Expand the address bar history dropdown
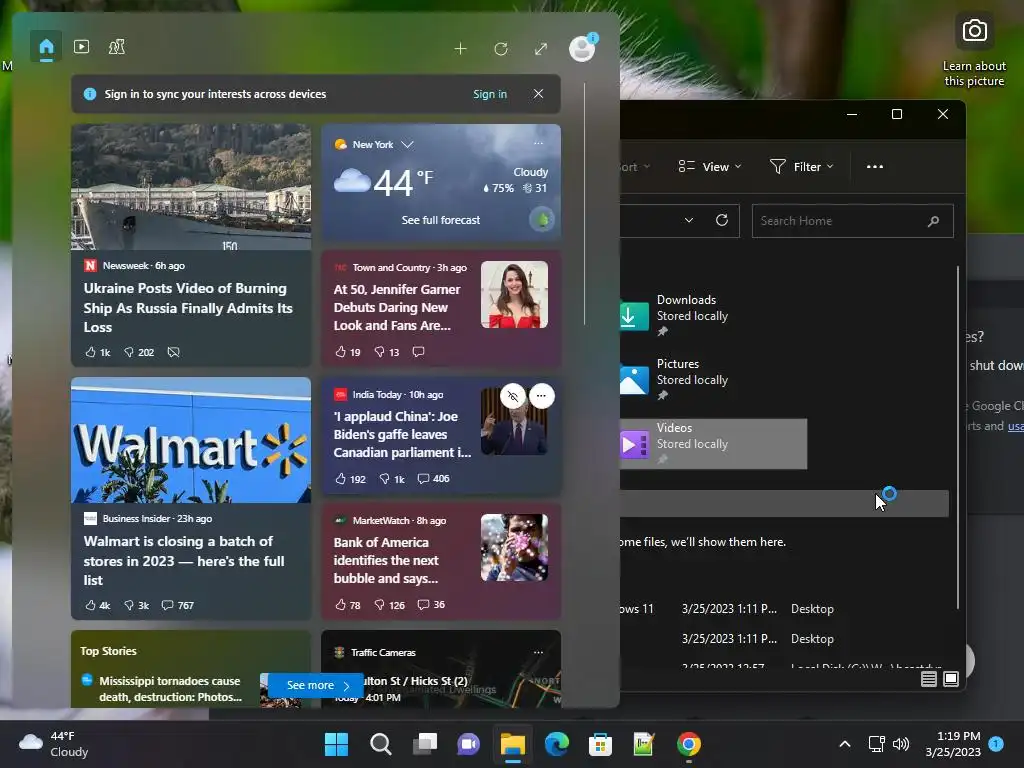This screenshot has width=1024, height=768. tap(688, 220)
